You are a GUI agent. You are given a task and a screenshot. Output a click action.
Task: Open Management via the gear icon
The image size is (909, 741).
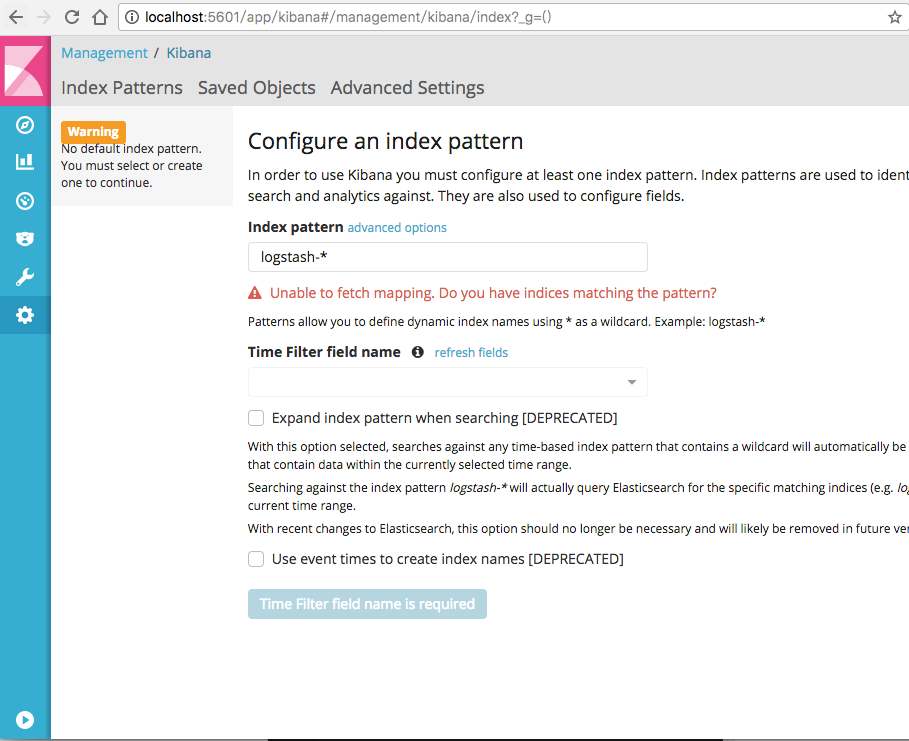[x=25, y=315]
